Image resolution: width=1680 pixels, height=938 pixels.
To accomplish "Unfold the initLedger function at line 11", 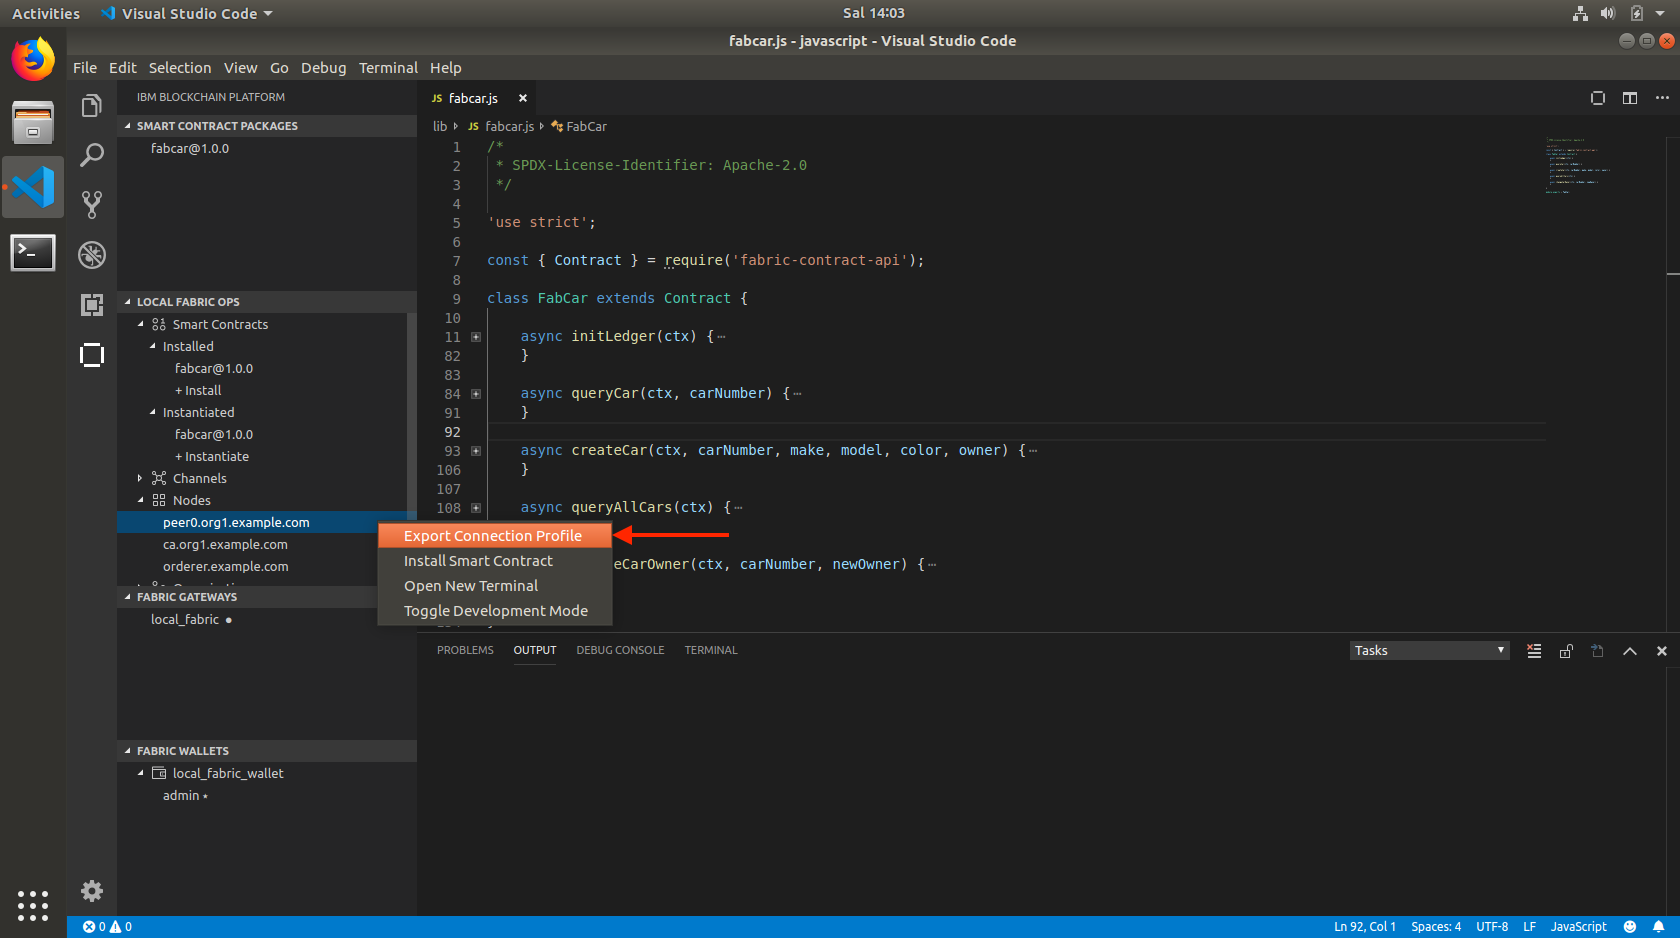I will point(476,337).
